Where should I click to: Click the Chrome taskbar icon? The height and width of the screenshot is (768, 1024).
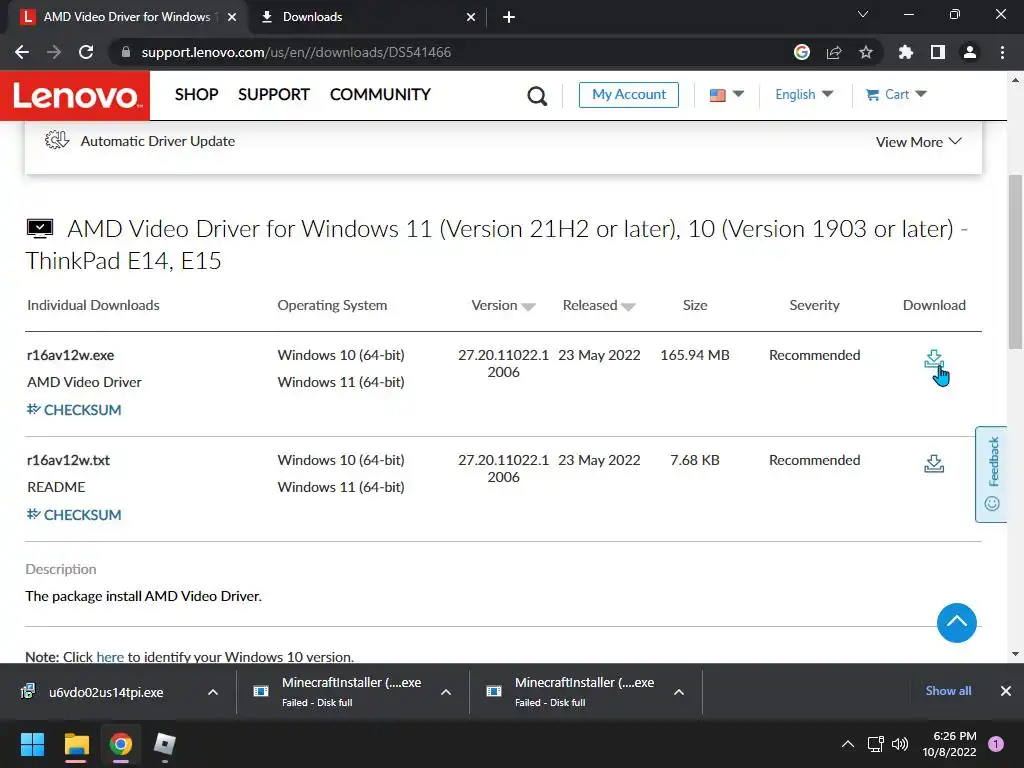121,744
